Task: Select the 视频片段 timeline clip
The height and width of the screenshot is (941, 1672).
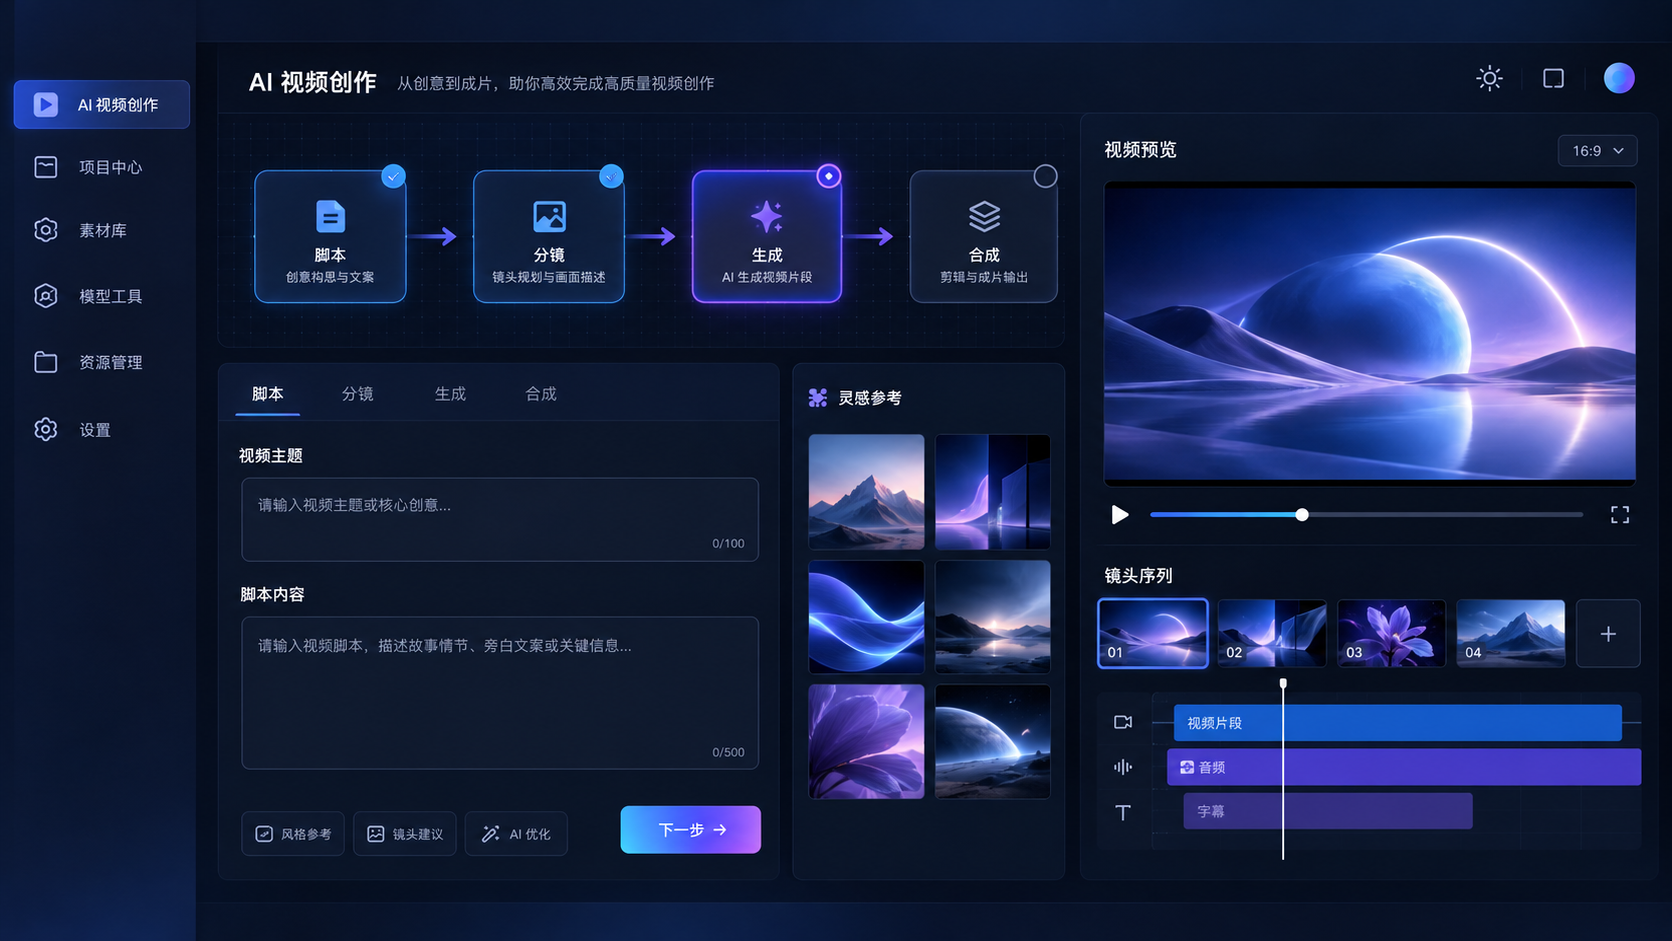Action: 1398,723
